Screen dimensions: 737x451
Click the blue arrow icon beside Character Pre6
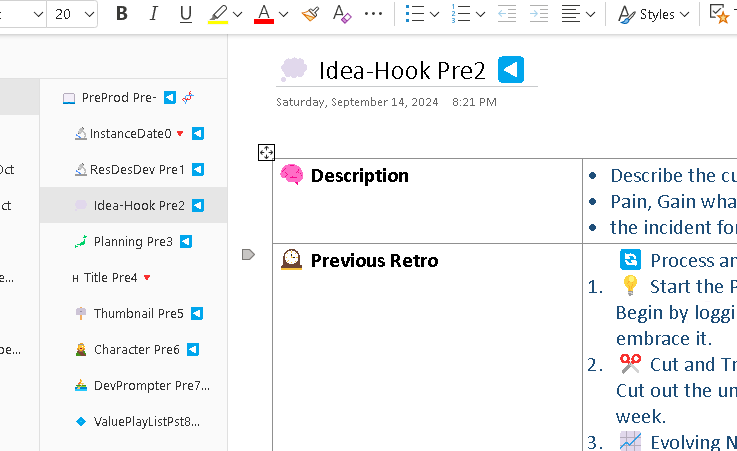193,350
